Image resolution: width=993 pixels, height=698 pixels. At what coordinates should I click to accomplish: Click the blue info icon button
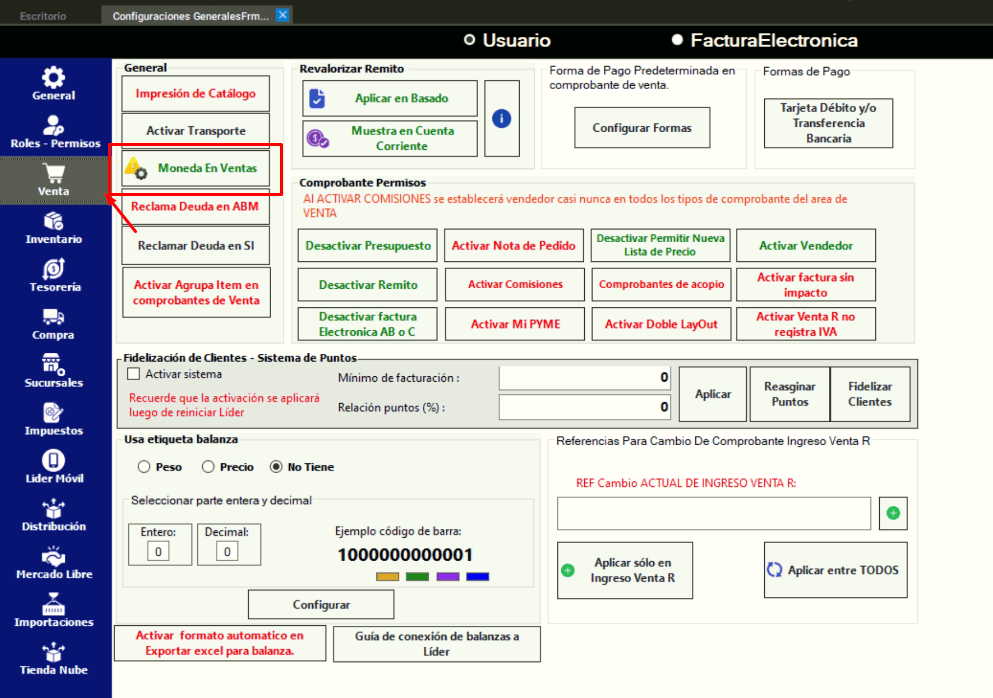502,118
